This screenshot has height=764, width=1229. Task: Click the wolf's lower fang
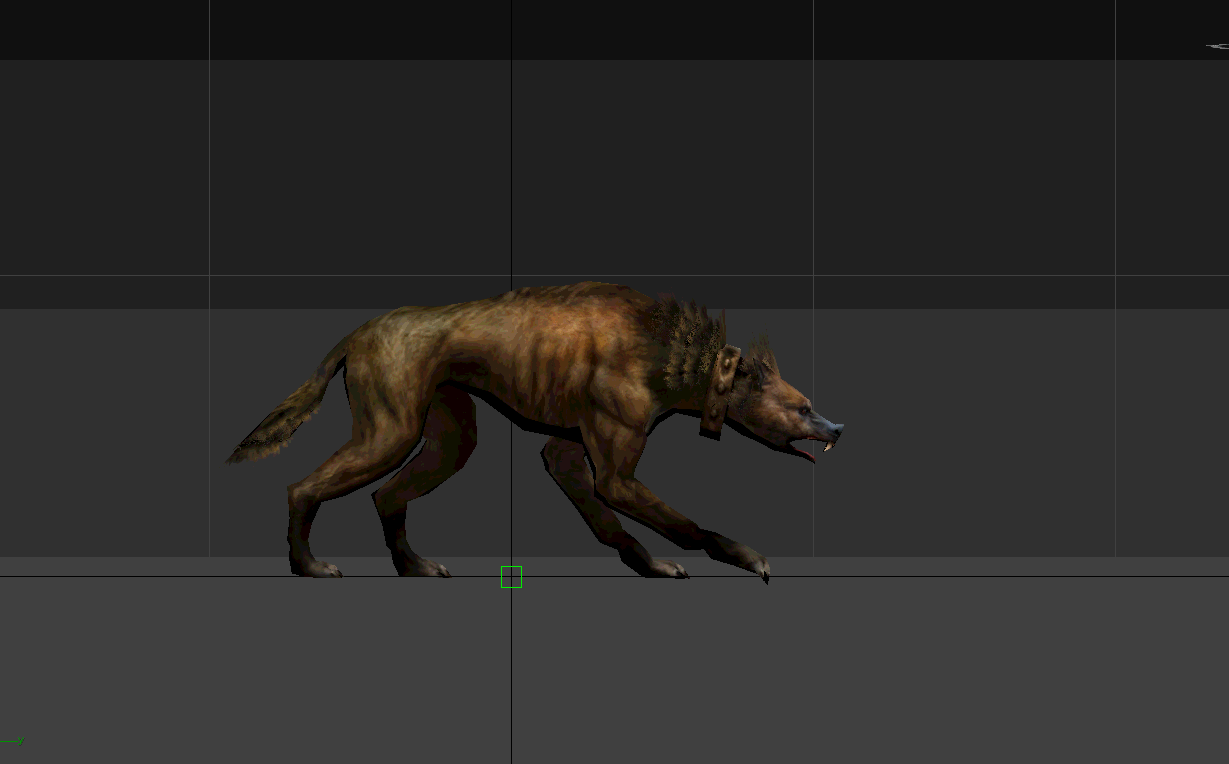point(827,446)
